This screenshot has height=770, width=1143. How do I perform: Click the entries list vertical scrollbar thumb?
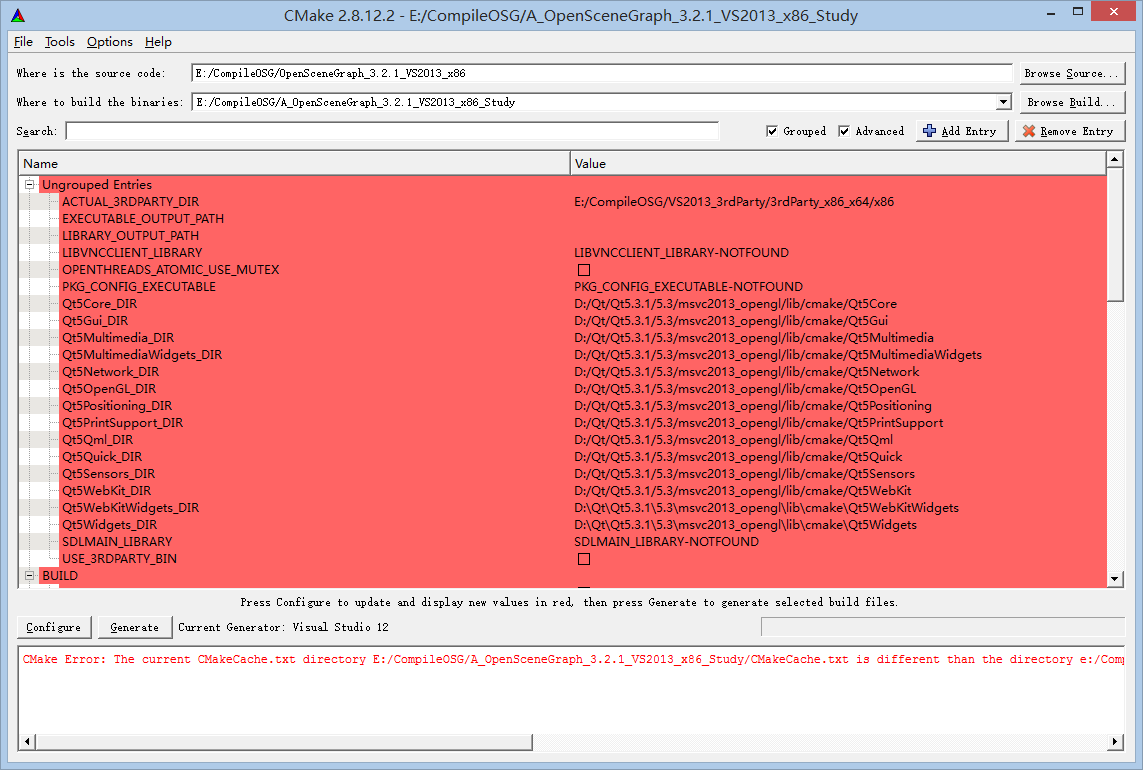point(1114,233)
